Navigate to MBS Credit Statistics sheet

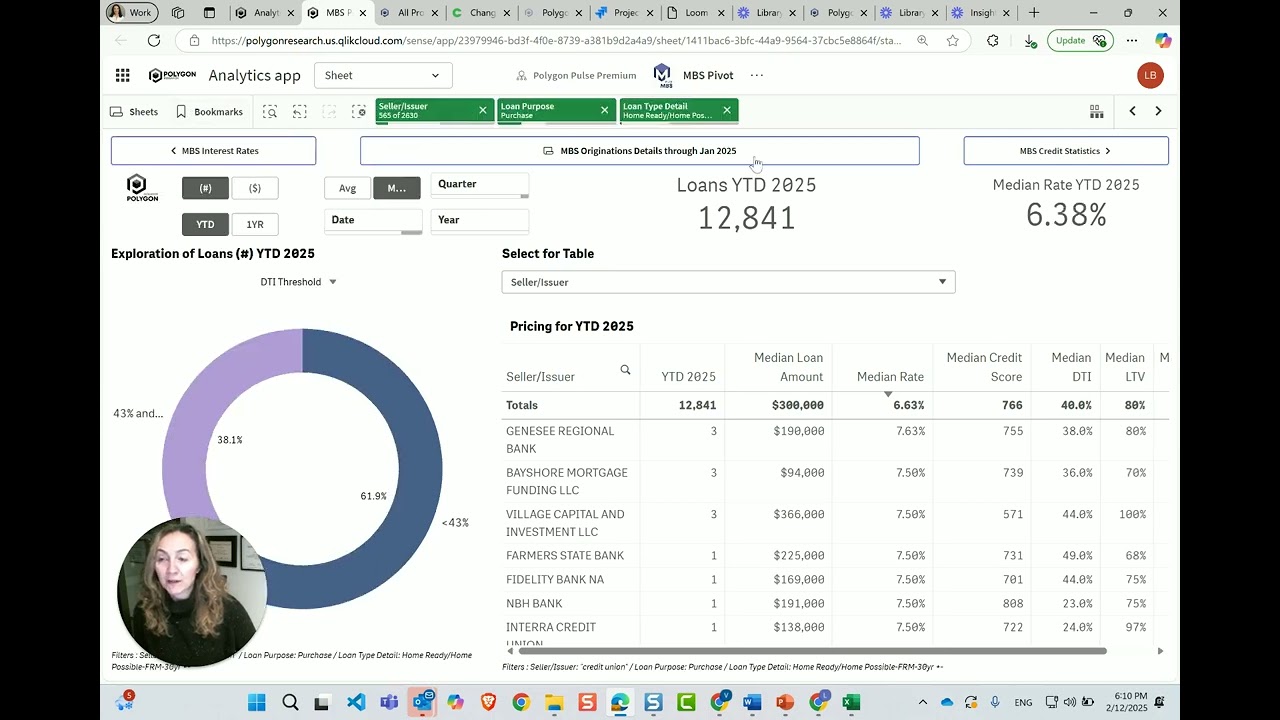pos(1066,151)
